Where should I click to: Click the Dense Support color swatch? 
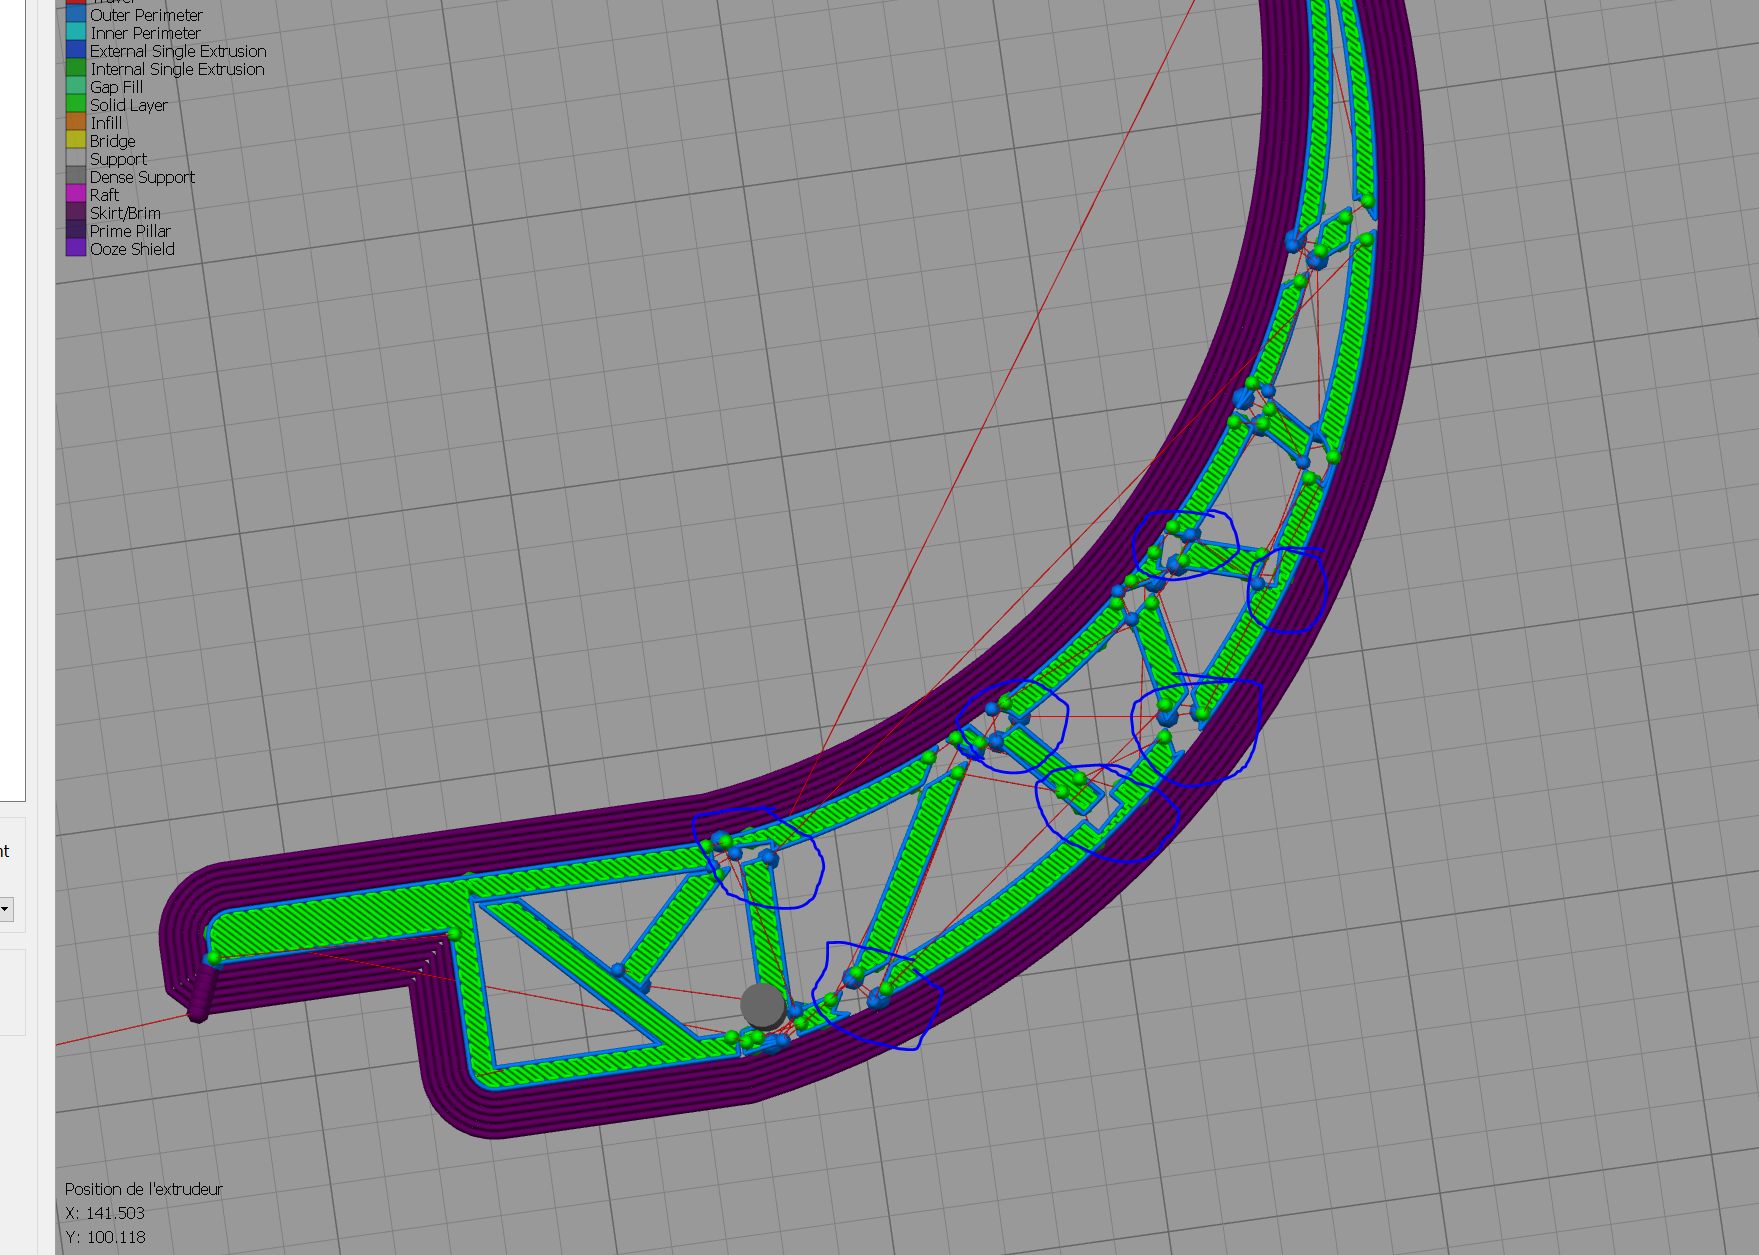click(x=76, y=177)
